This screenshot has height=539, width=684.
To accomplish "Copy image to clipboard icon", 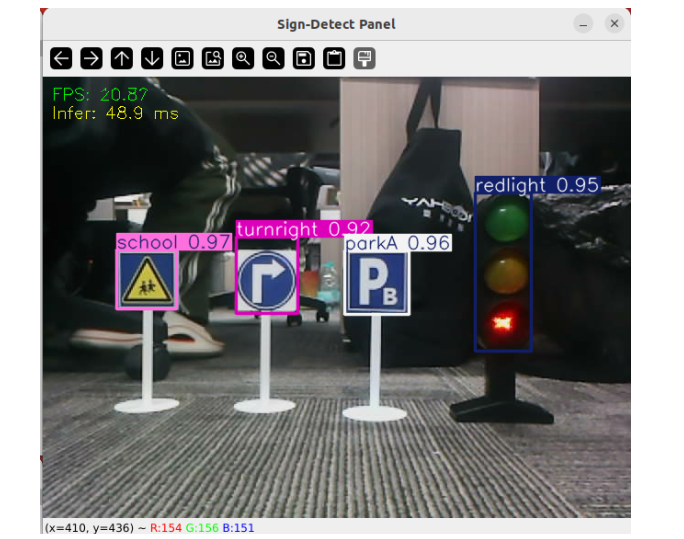I will tap(334, 58).
